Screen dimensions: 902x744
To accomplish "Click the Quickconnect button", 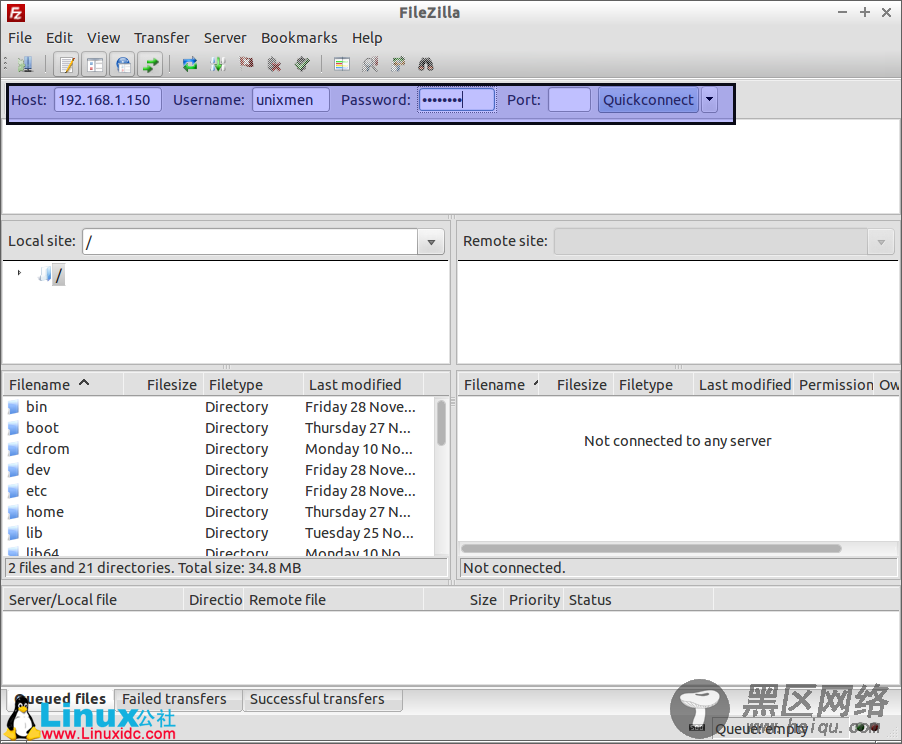I will point(648,100).
